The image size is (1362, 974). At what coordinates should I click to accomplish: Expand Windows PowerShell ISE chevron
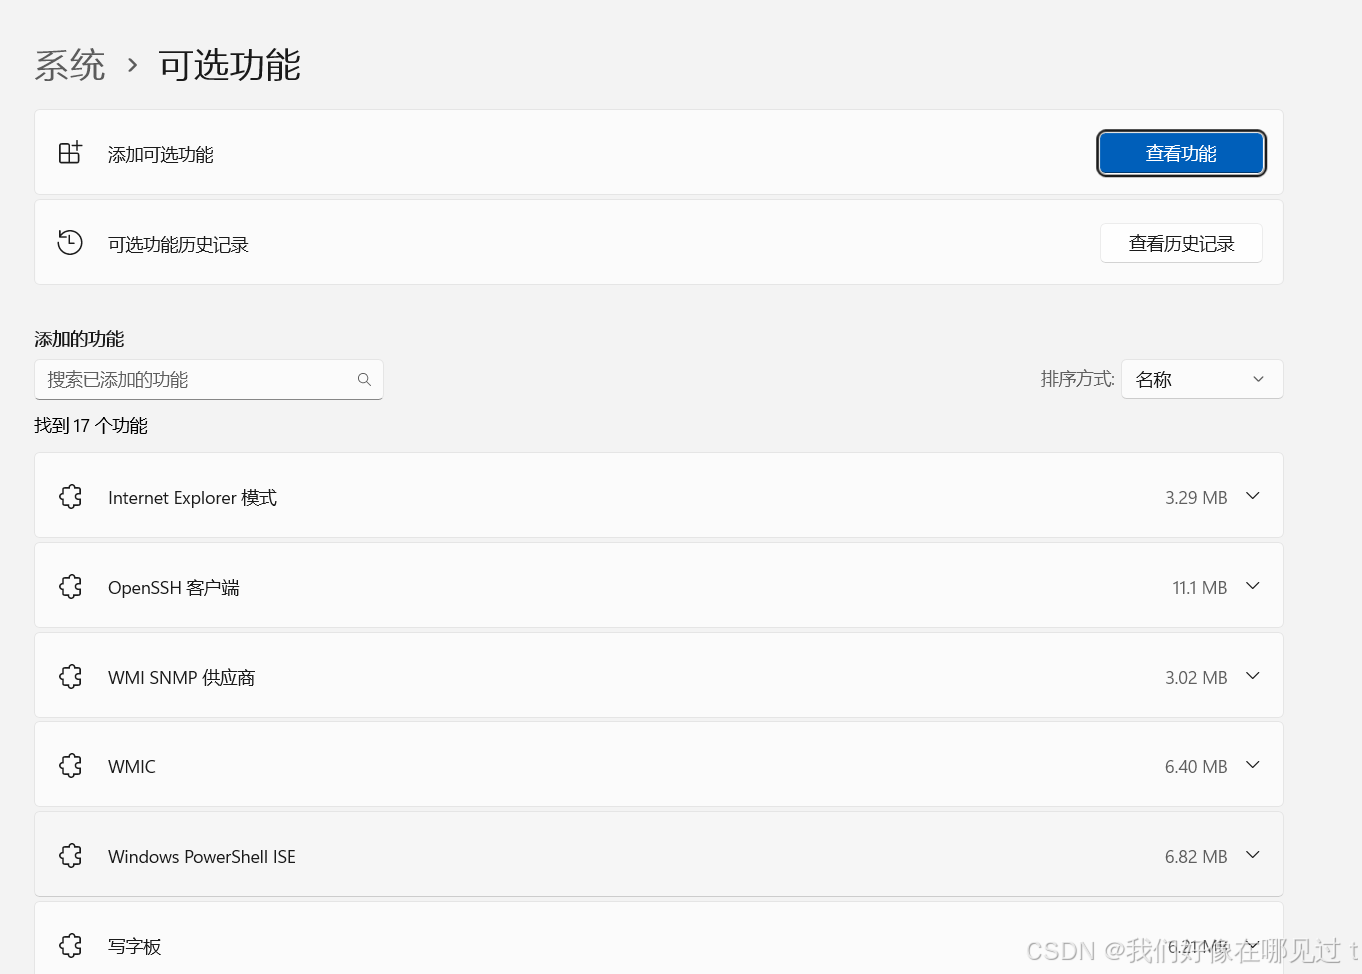tap(1253, 855)
